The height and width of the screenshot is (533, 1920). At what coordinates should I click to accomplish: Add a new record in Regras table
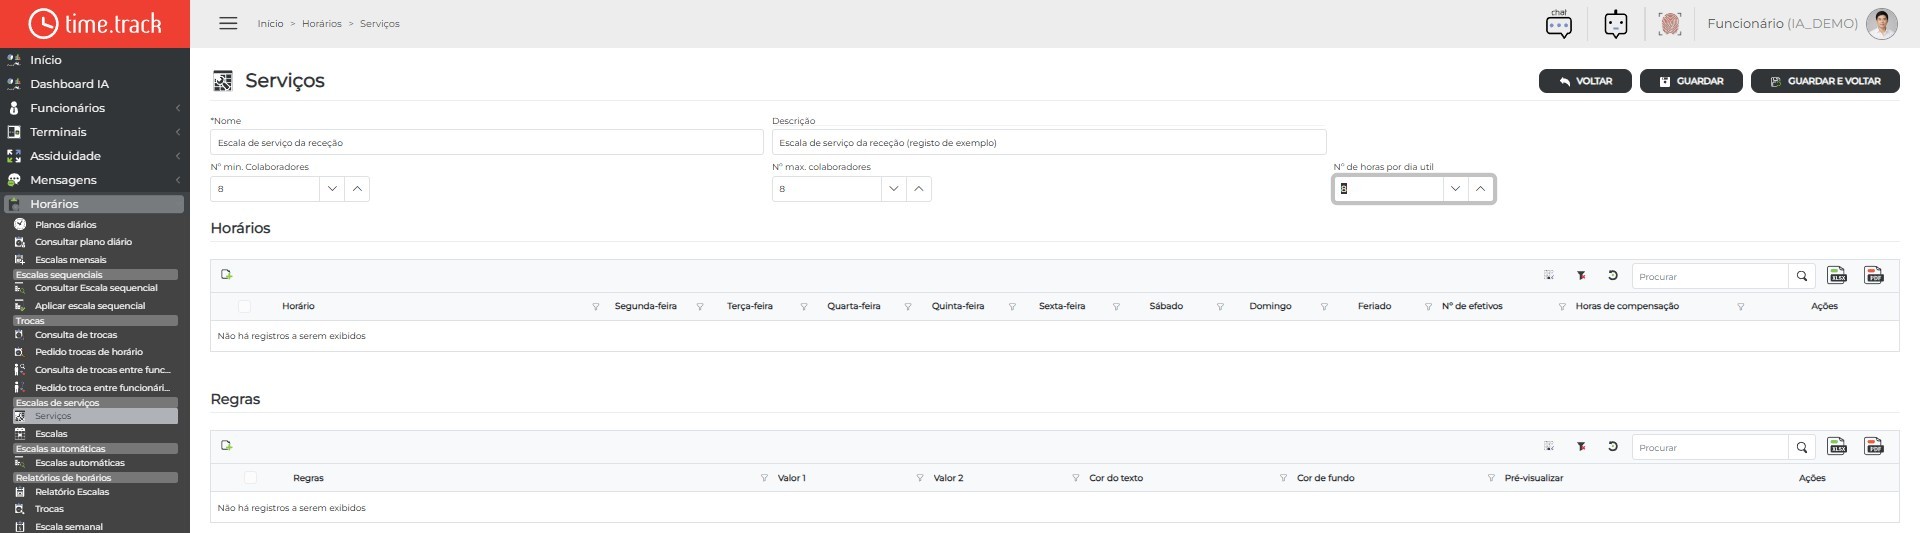pos(227,445)
